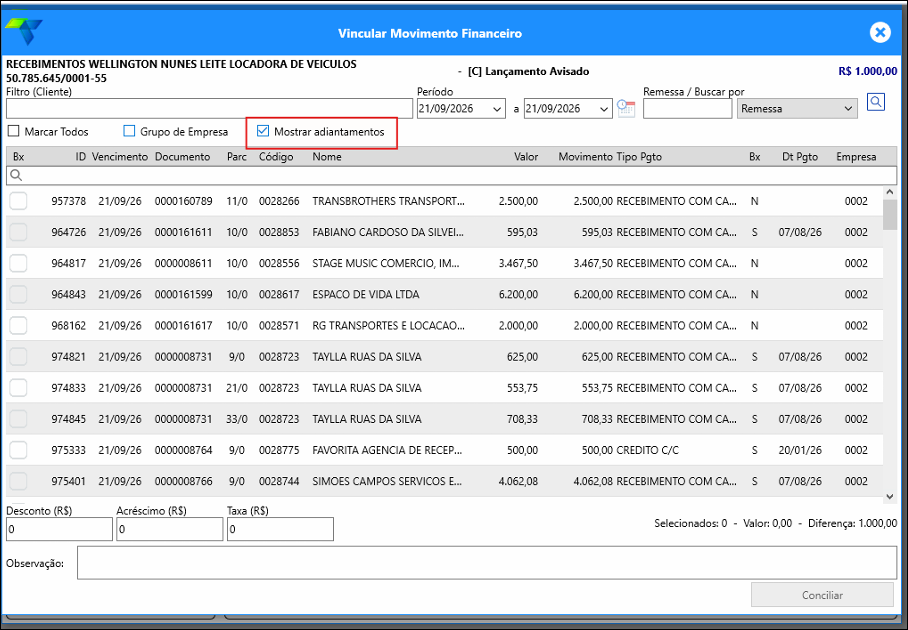Click the Taxa (R$) field
This screenshot has width=908, height=630.
pos(280,529)
